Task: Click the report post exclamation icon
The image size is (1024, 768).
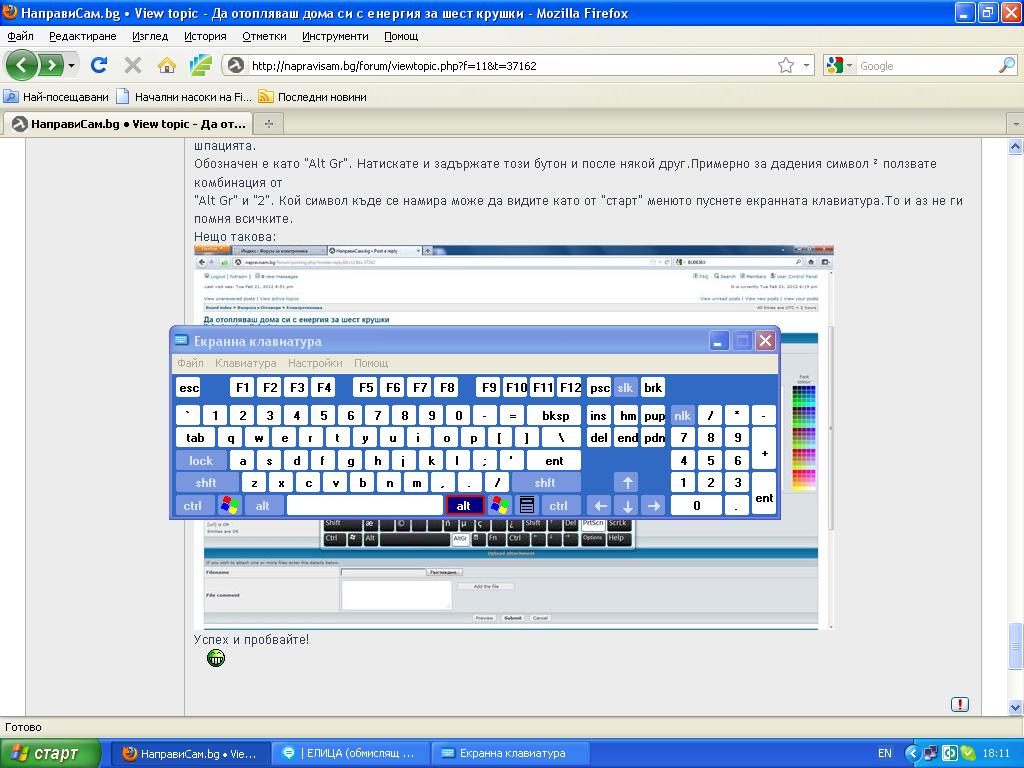Action: pyautogui.click(x=959, y=705)
